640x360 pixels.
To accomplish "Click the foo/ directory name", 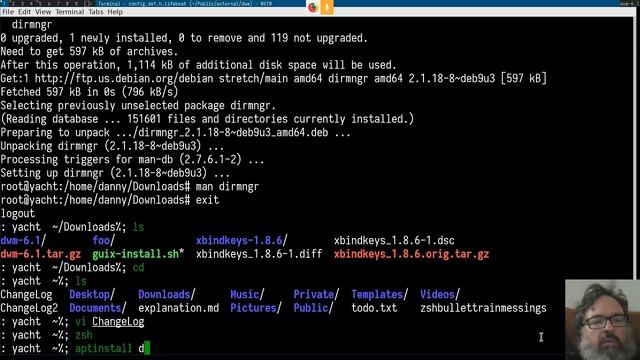I will click(103, 240).
